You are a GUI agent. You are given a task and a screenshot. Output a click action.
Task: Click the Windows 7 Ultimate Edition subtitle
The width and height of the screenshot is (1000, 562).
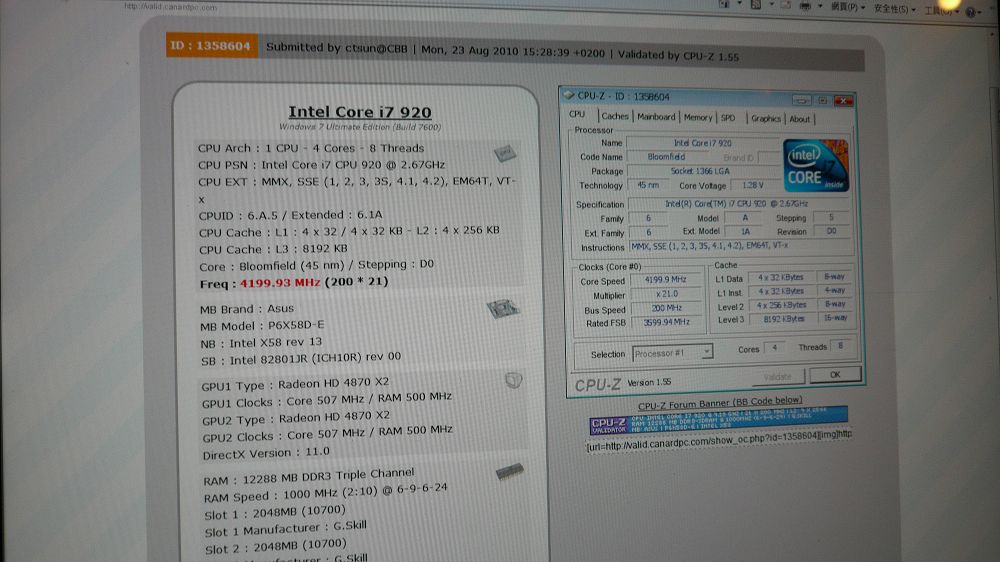coord(360,127)
